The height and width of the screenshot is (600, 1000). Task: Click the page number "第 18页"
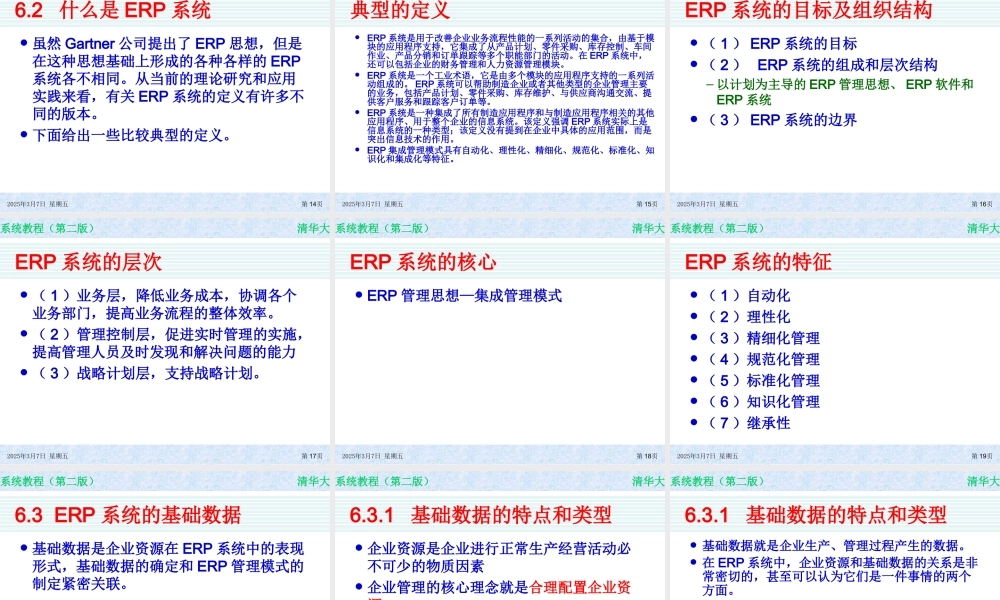click(647, 456)
